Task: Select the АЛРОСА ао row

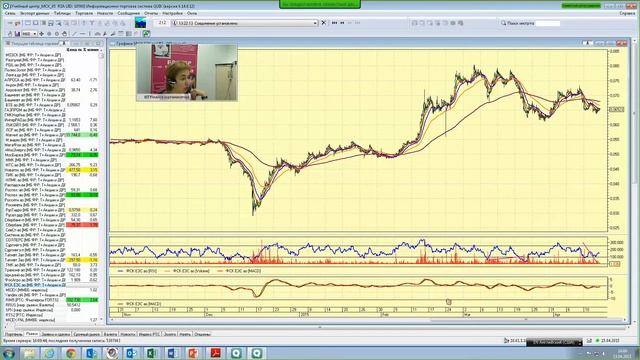Action: click(x=51, y=80)
